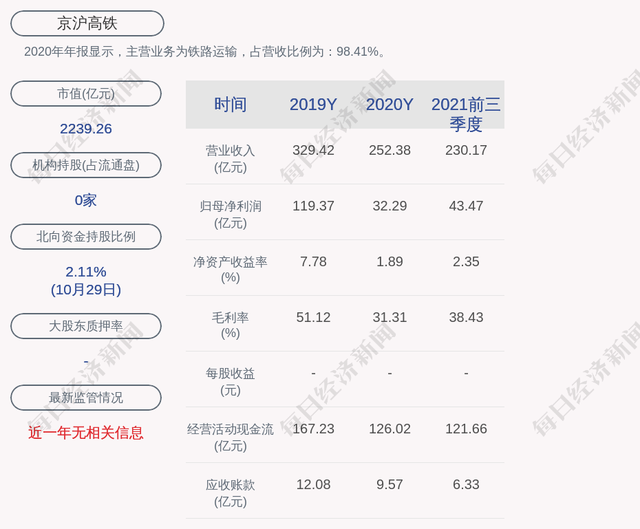Select gross margin value 51.12
The height and width of the screenshot is (529, 640).
313,318
